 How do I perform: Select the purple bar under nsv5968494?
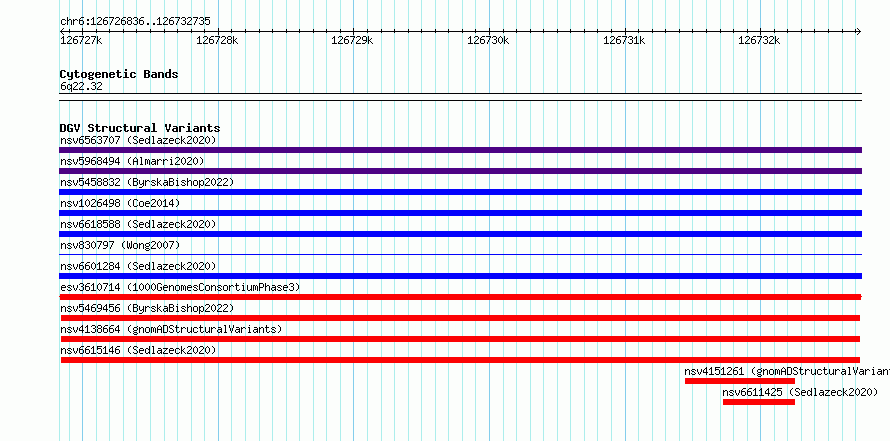(x=460, y=171)
